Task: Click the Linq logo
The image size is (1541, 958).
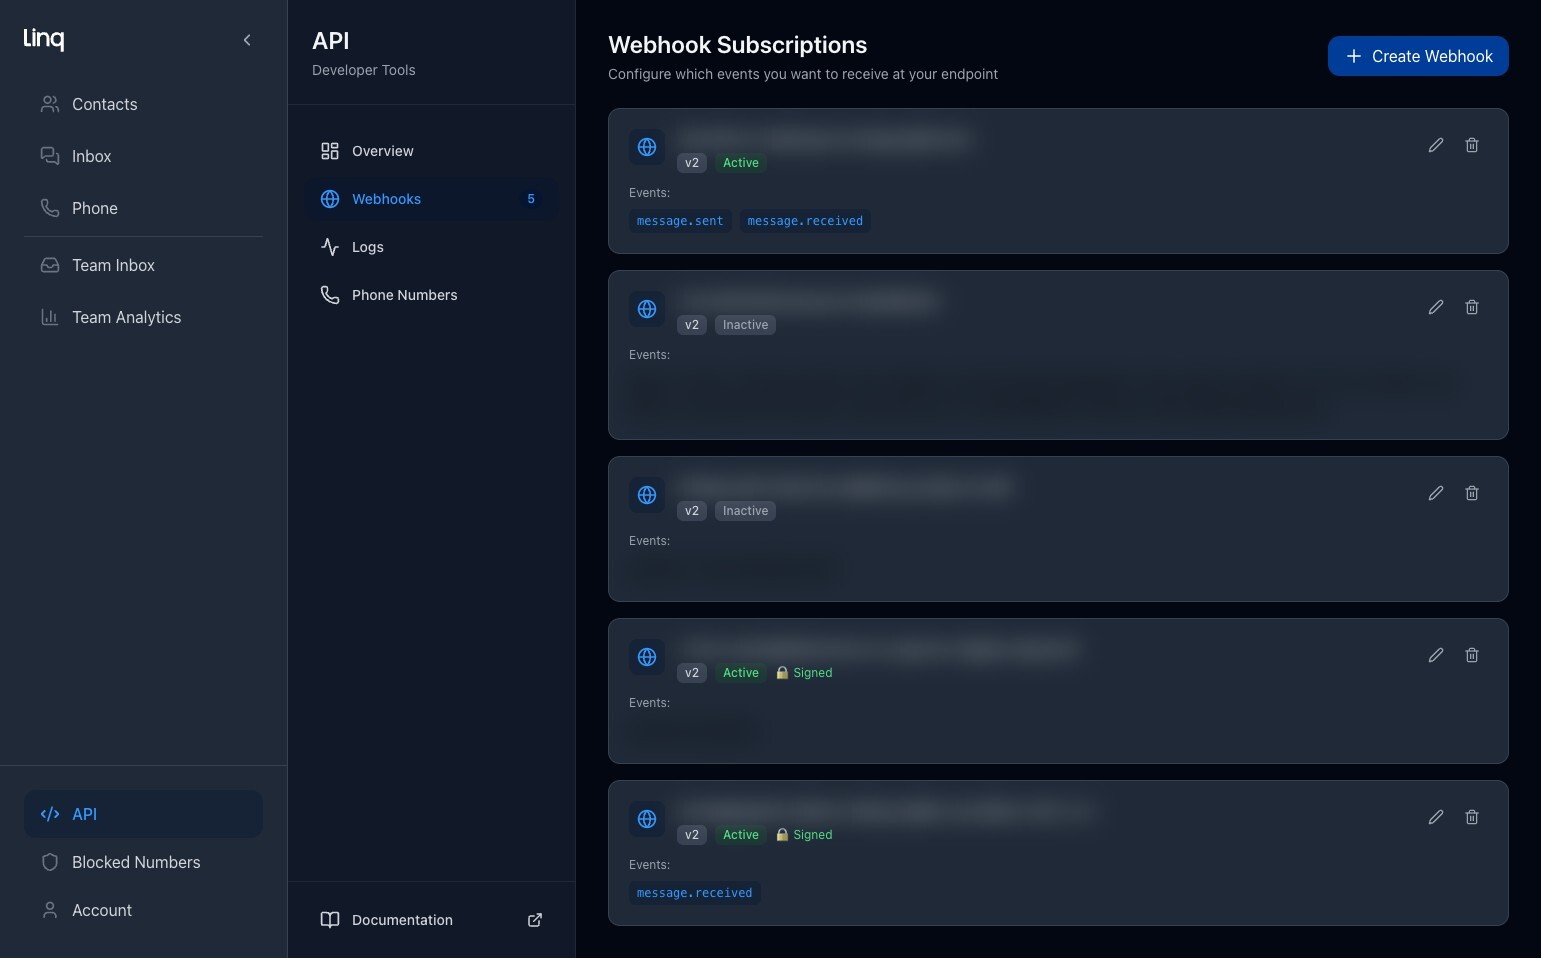Action: [44, 38]
